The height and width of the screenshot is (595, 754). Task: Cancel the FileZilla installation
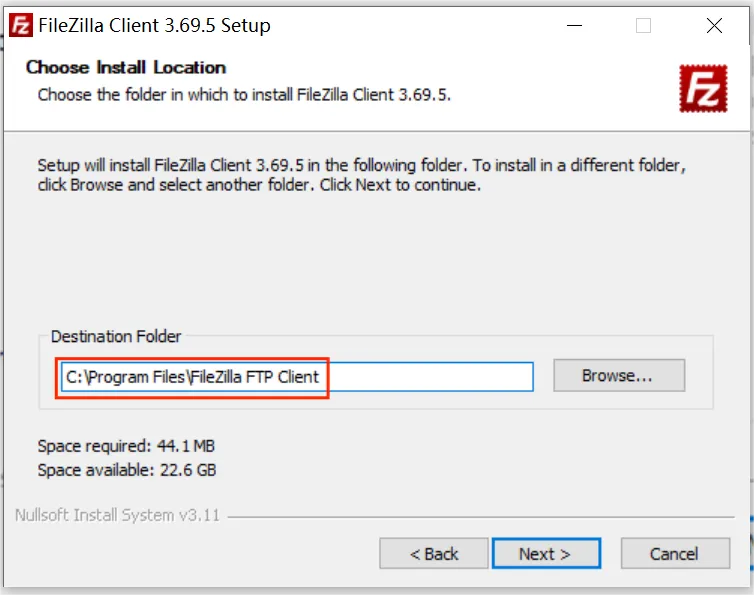(673, 553)
